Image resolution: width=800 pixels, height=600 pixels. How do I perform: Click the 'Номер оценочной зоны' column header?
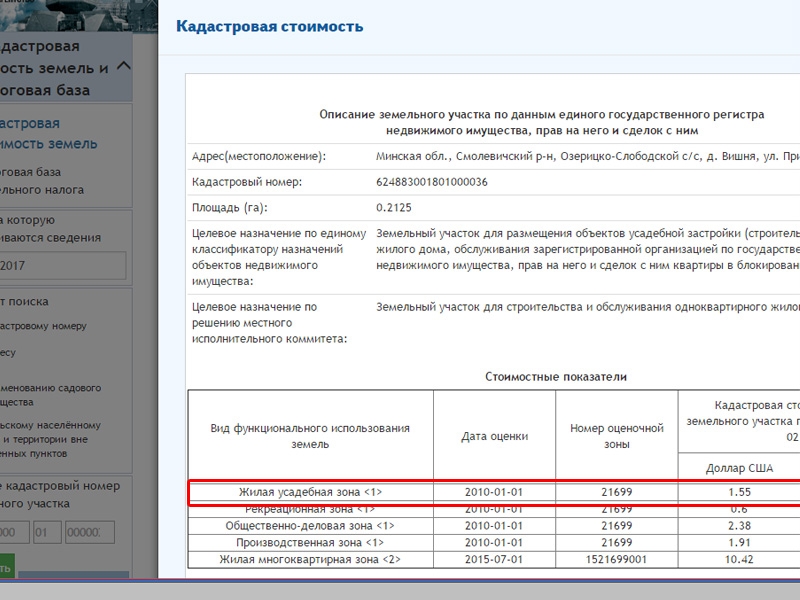(617, 436)
